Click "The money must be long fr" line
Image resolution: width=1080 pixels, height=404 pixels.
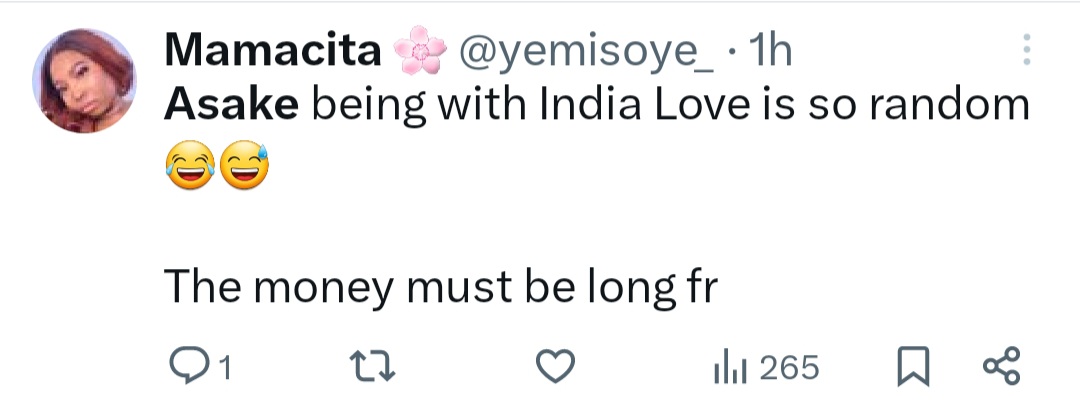[441, 288]
